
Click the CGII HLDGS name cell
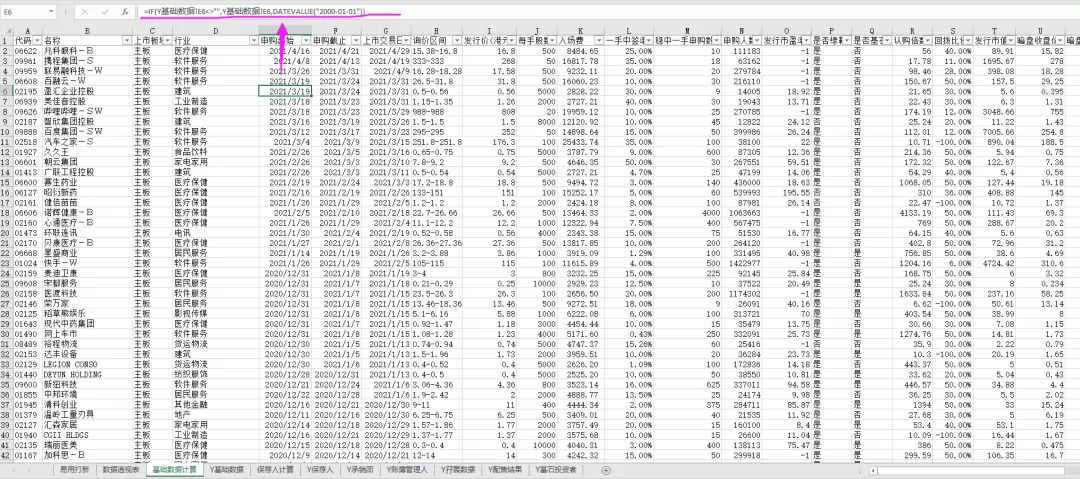87,435
